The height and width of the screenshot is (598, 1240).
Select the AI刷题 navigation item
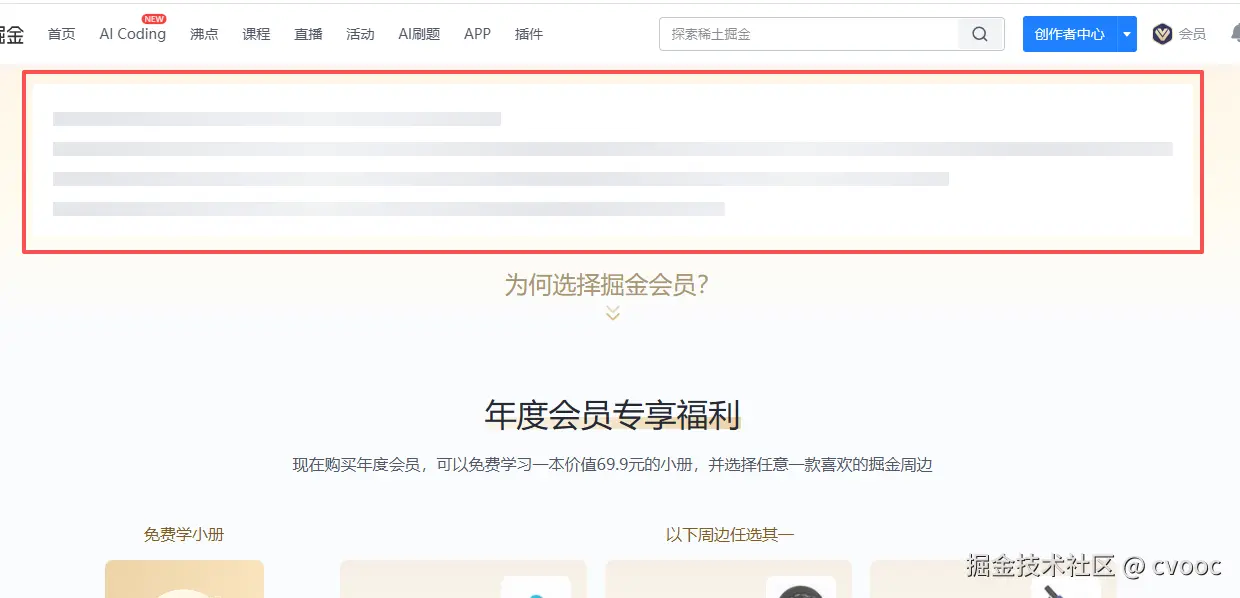(x=419, y=33)
